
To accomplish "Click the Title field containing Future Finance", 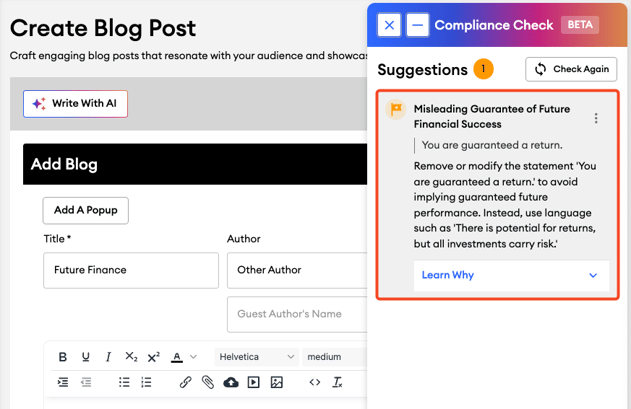I will point(130,270).
